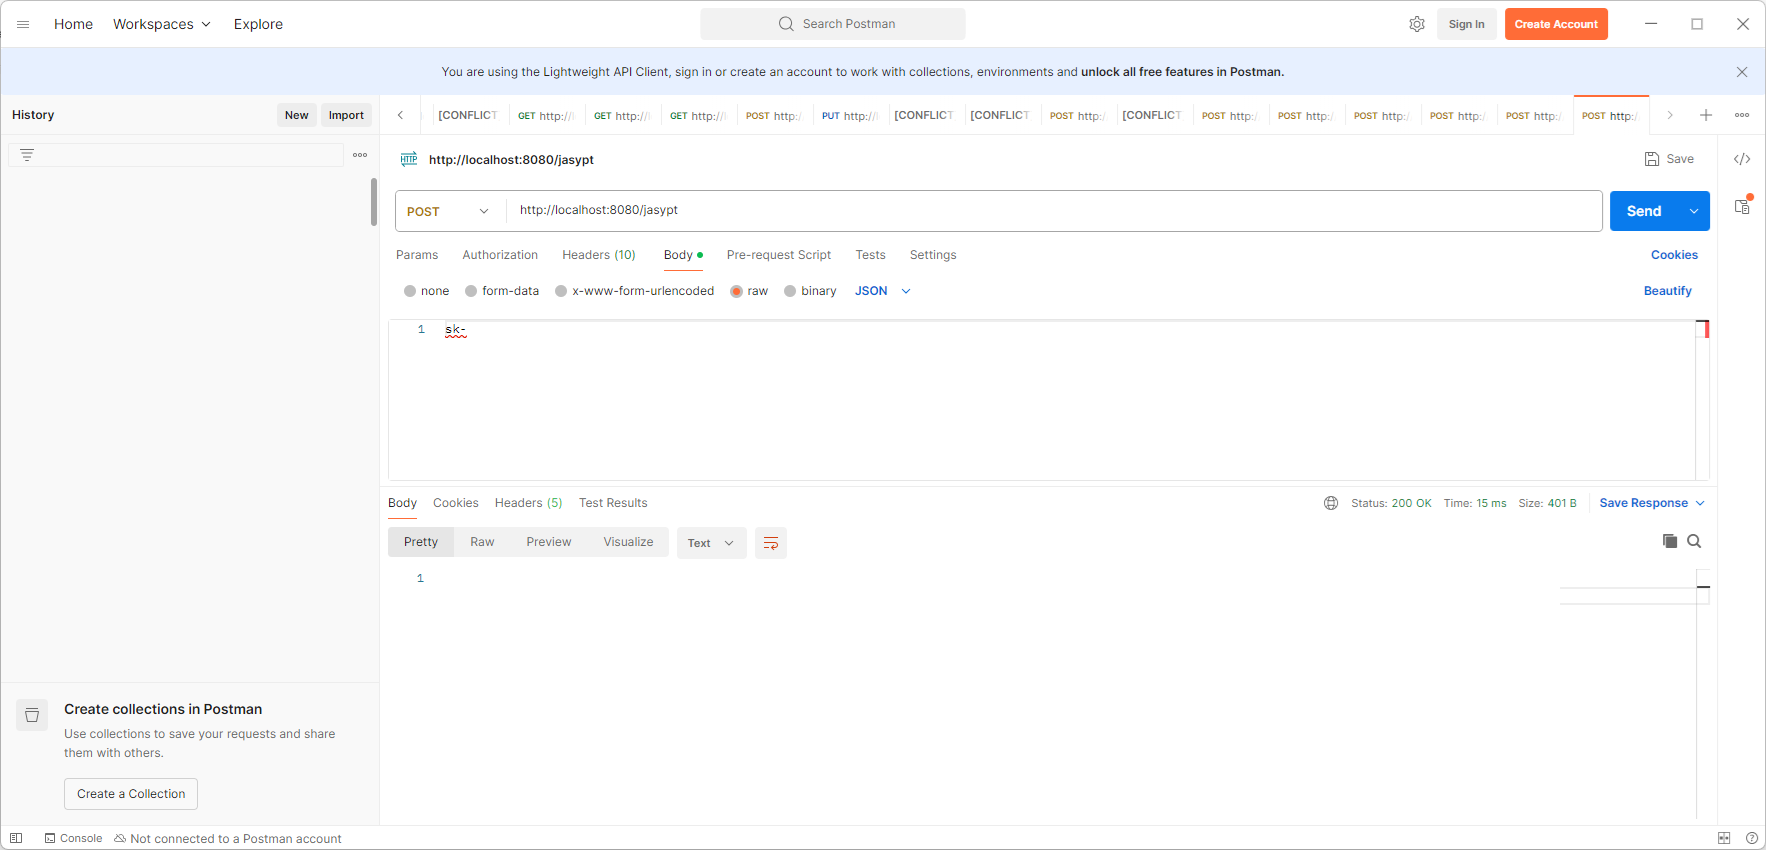1766x850 pixels.
Task: Open the JSON format dropdown
Action: [x=883, y=291]
